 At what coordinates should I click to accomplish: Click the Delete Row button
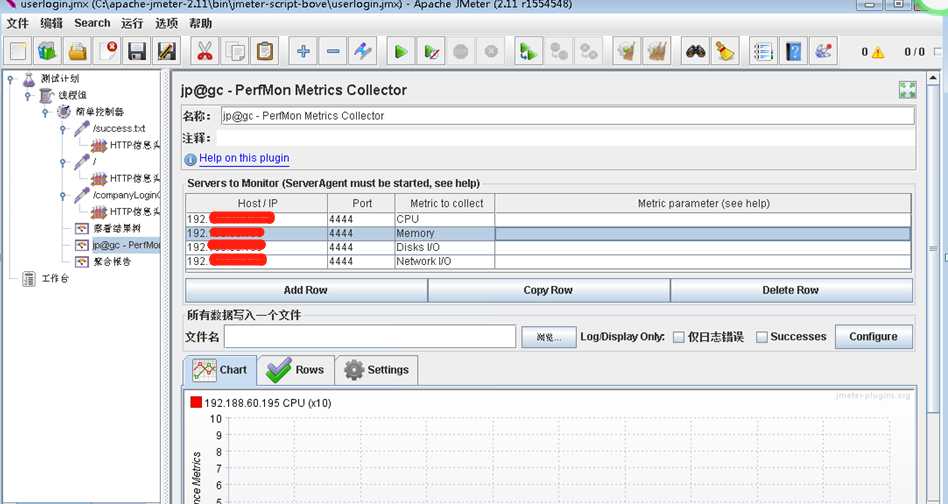tap(791, 290)
